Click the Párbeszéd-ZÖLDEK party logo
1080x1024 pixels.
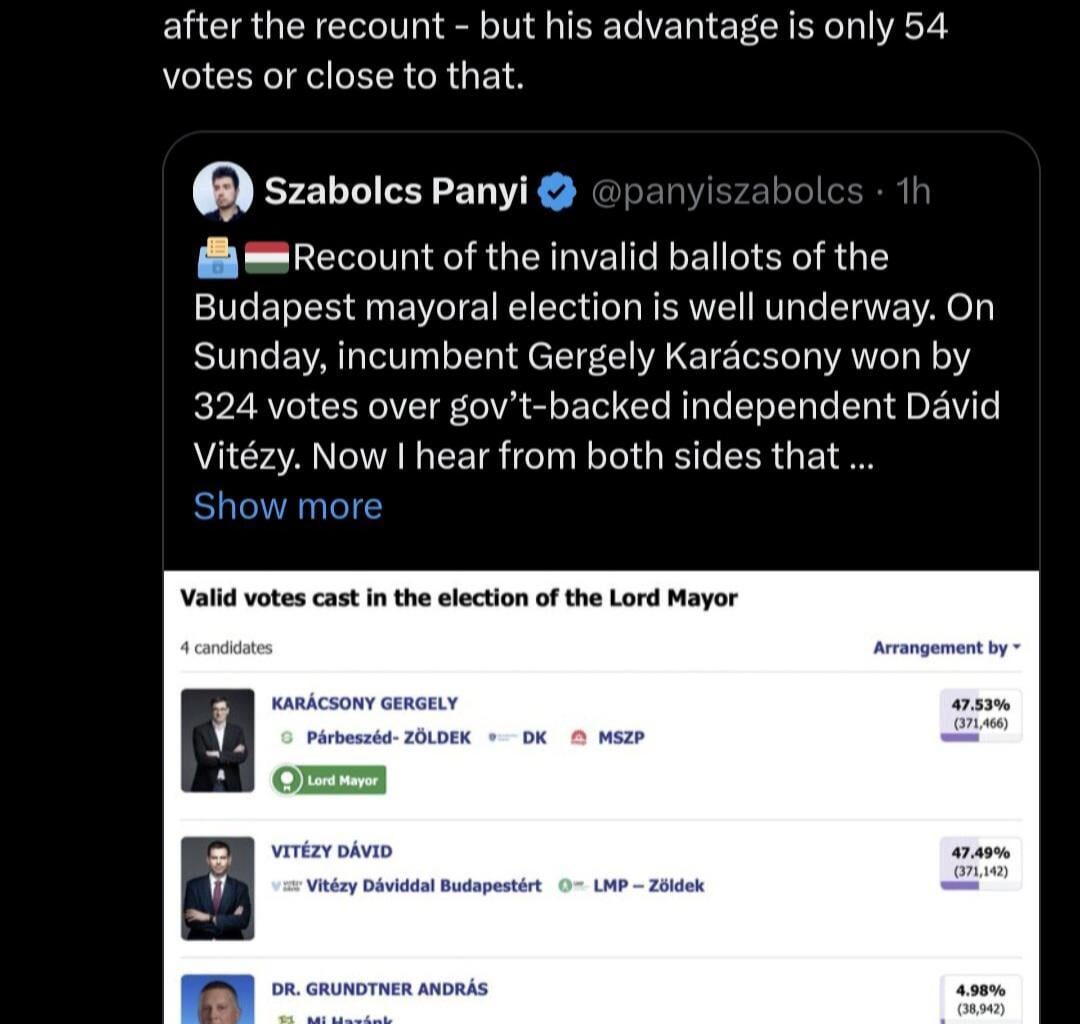click(287, 737)
